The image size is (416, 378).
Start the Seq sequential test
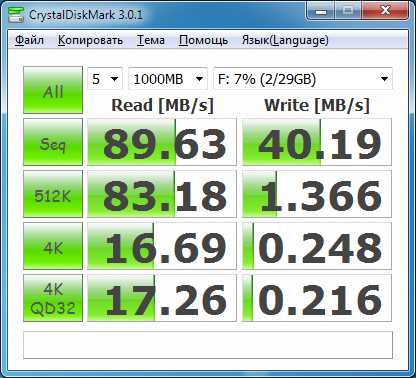53,142
